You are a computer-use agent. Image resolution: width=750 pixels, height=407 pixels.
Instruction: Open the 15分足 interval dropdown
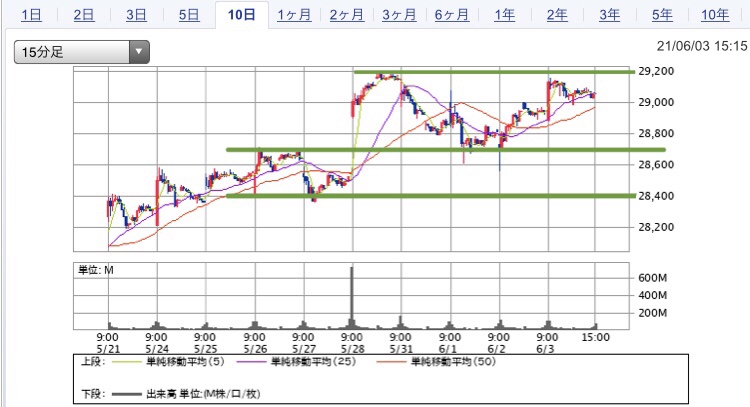(82, 52)
